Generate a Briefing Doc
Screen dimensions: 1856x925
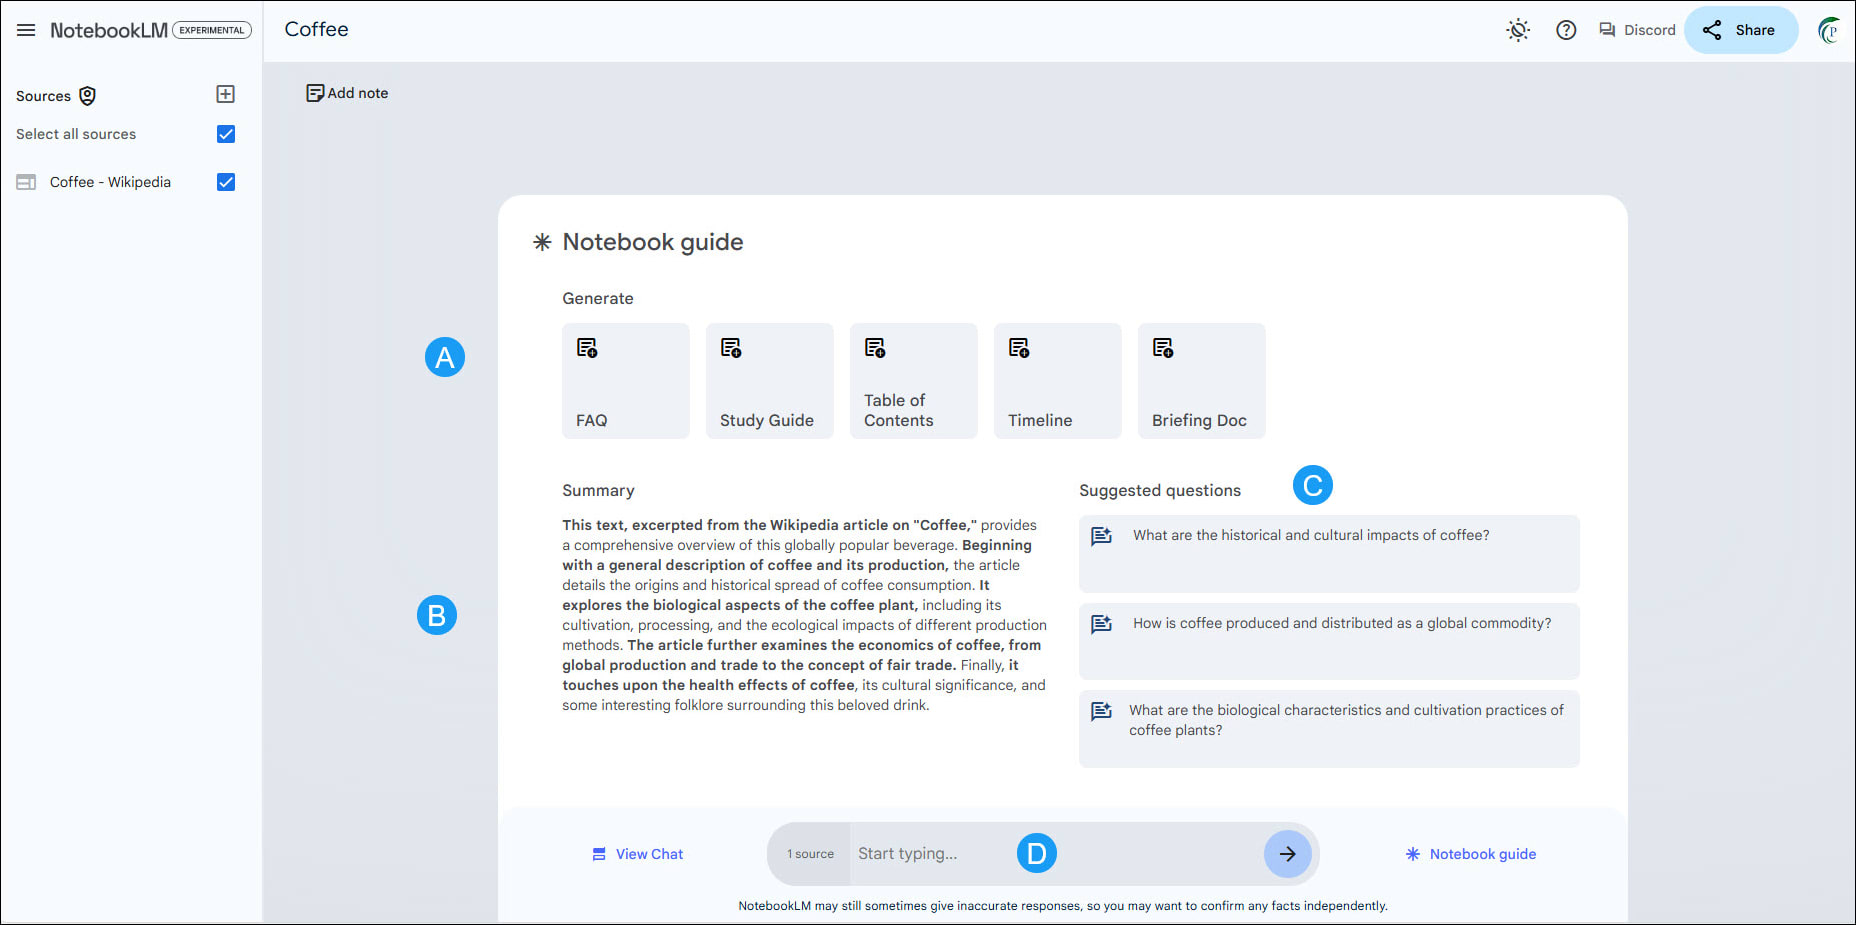1201,380
